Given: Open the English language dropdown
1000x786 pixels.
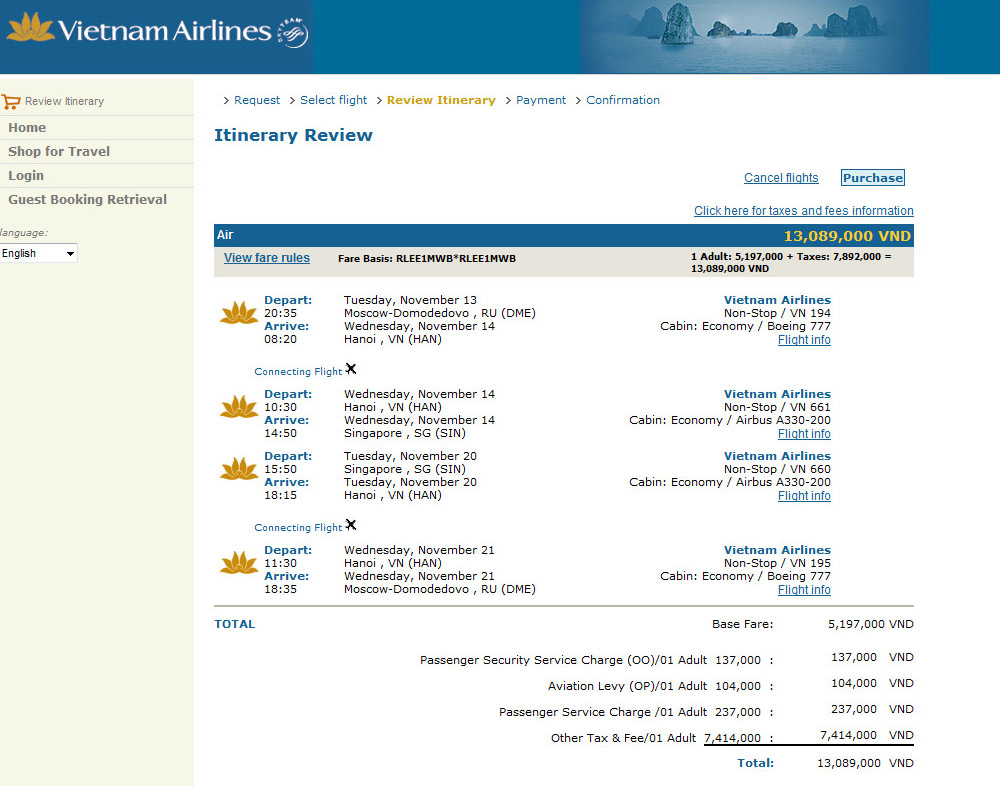Looking at the screenshot, I should tap(38, 253).
